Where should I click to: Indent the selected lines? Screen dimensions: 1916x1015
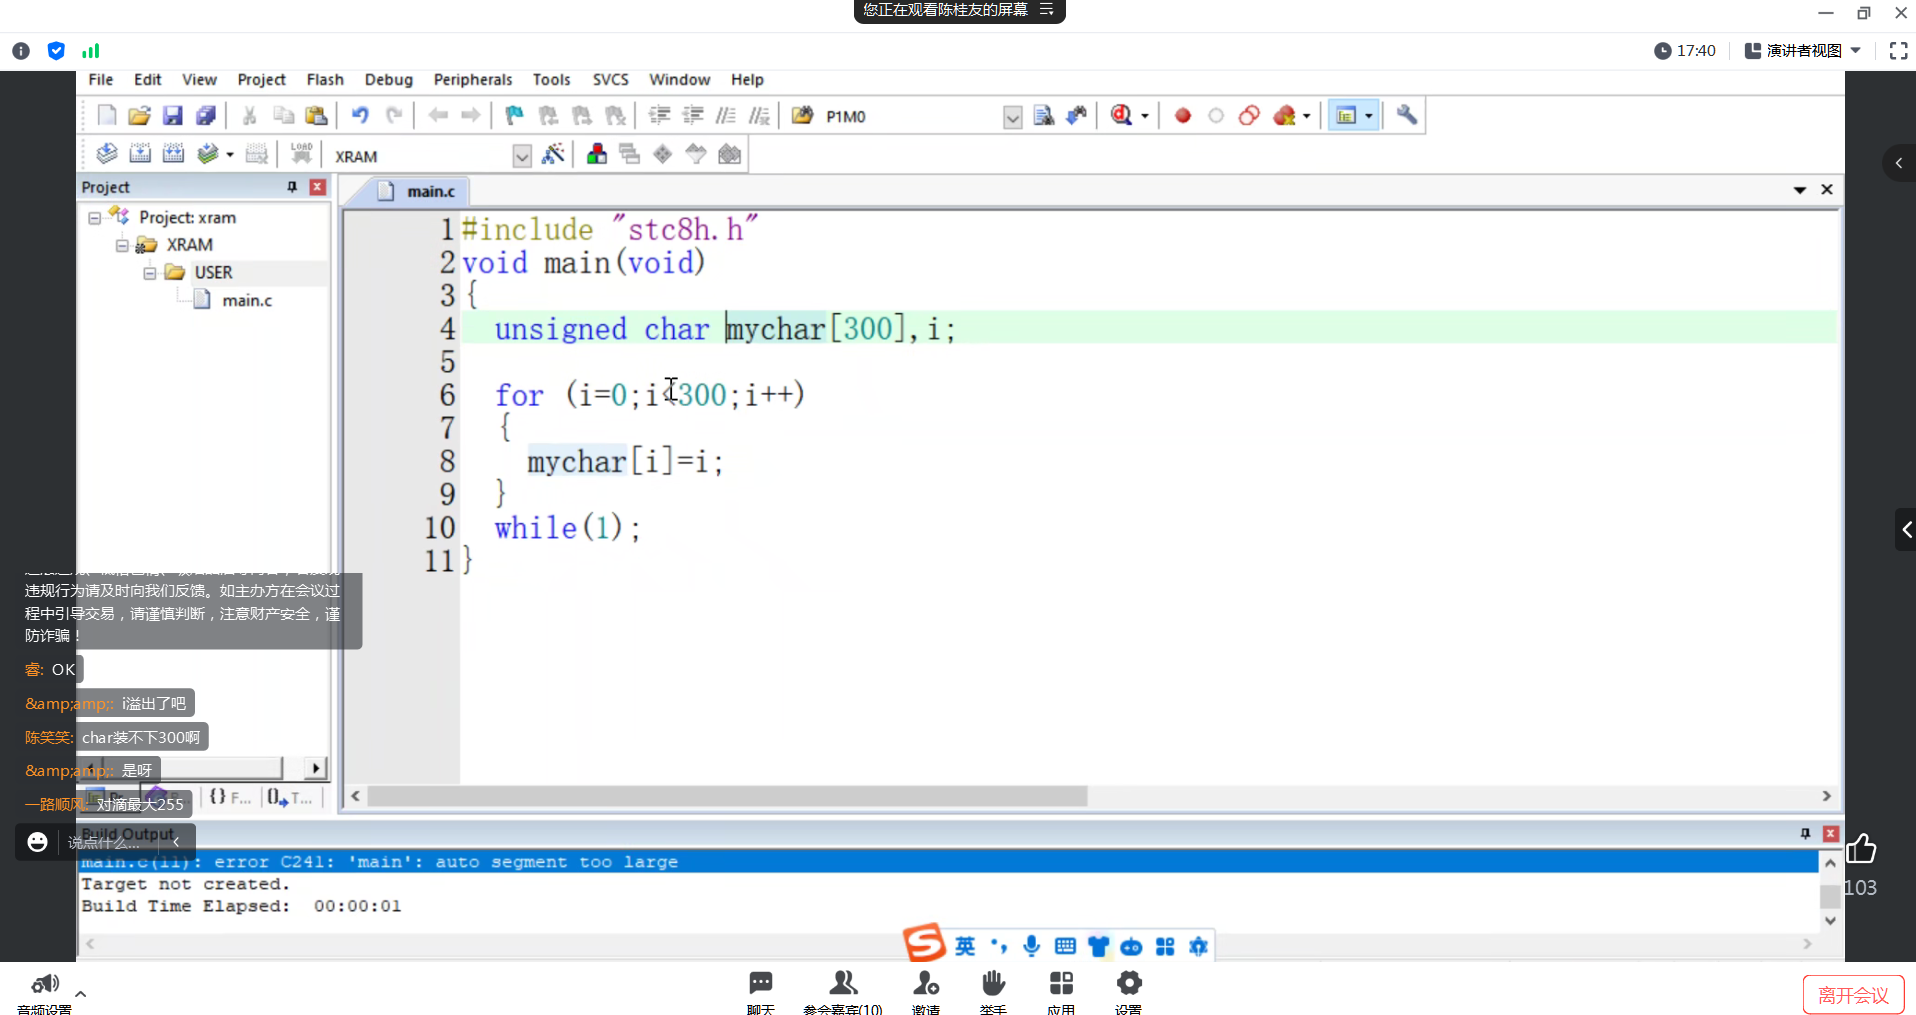click(x=659, y=116)
